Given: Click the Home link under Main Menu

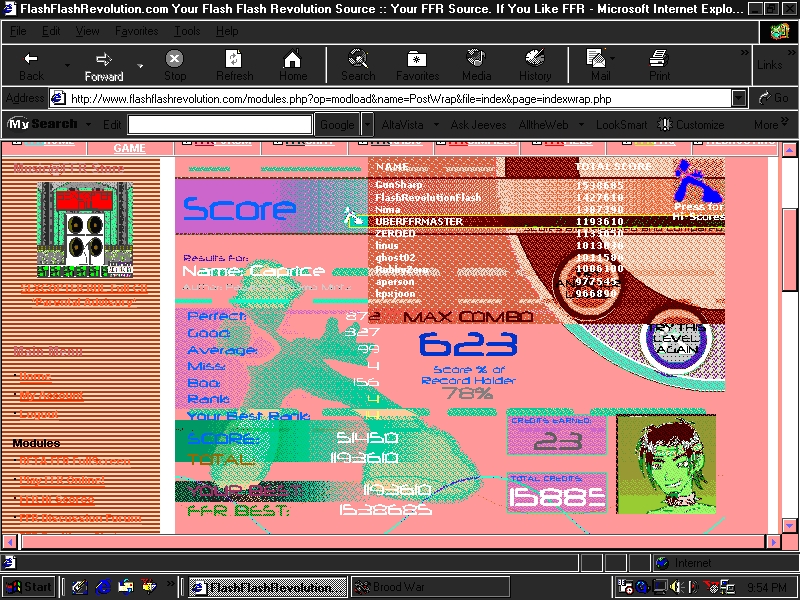Looking at the screenshot, I should (x=35, y=377).
